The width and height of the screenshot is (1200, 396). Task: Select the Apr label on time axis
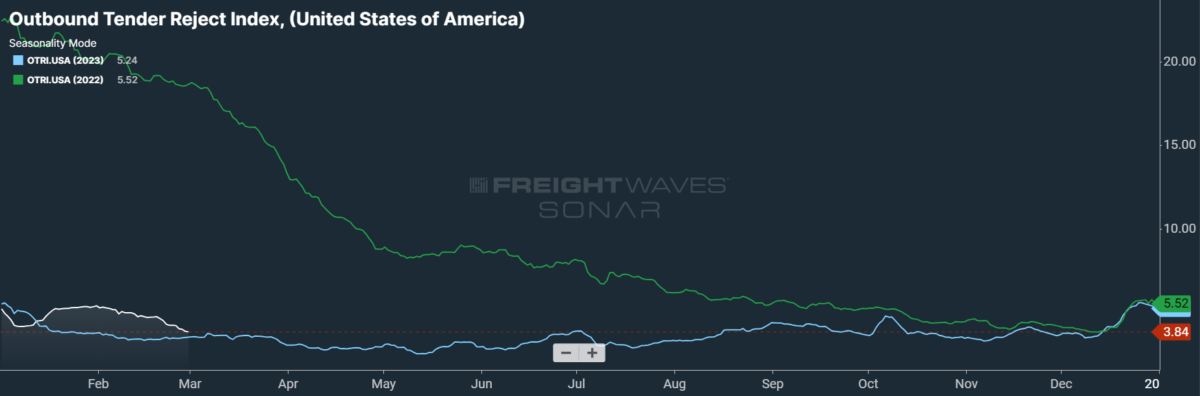[x=289, y=383]
